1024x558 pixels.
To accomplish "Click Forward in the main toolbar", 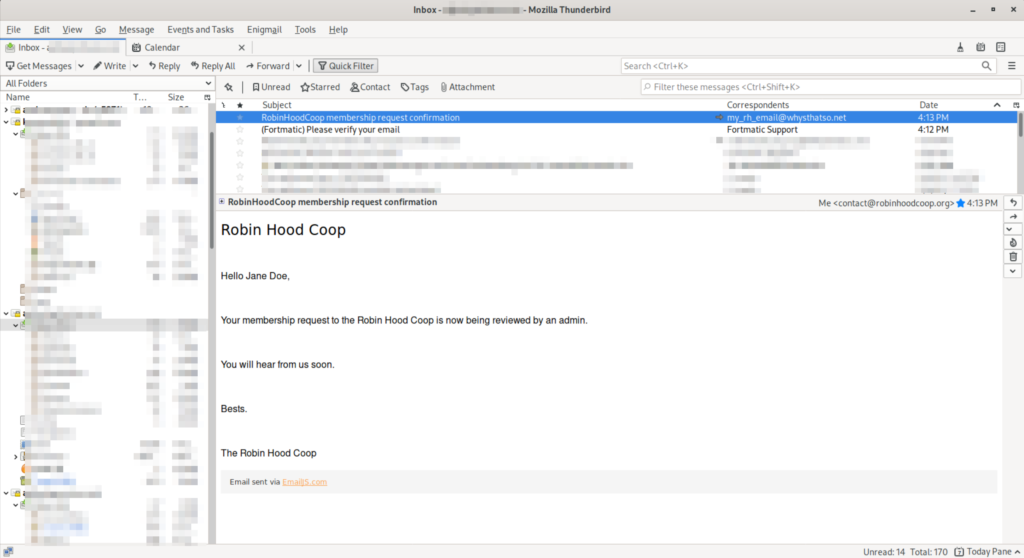I will coord(268,66).
